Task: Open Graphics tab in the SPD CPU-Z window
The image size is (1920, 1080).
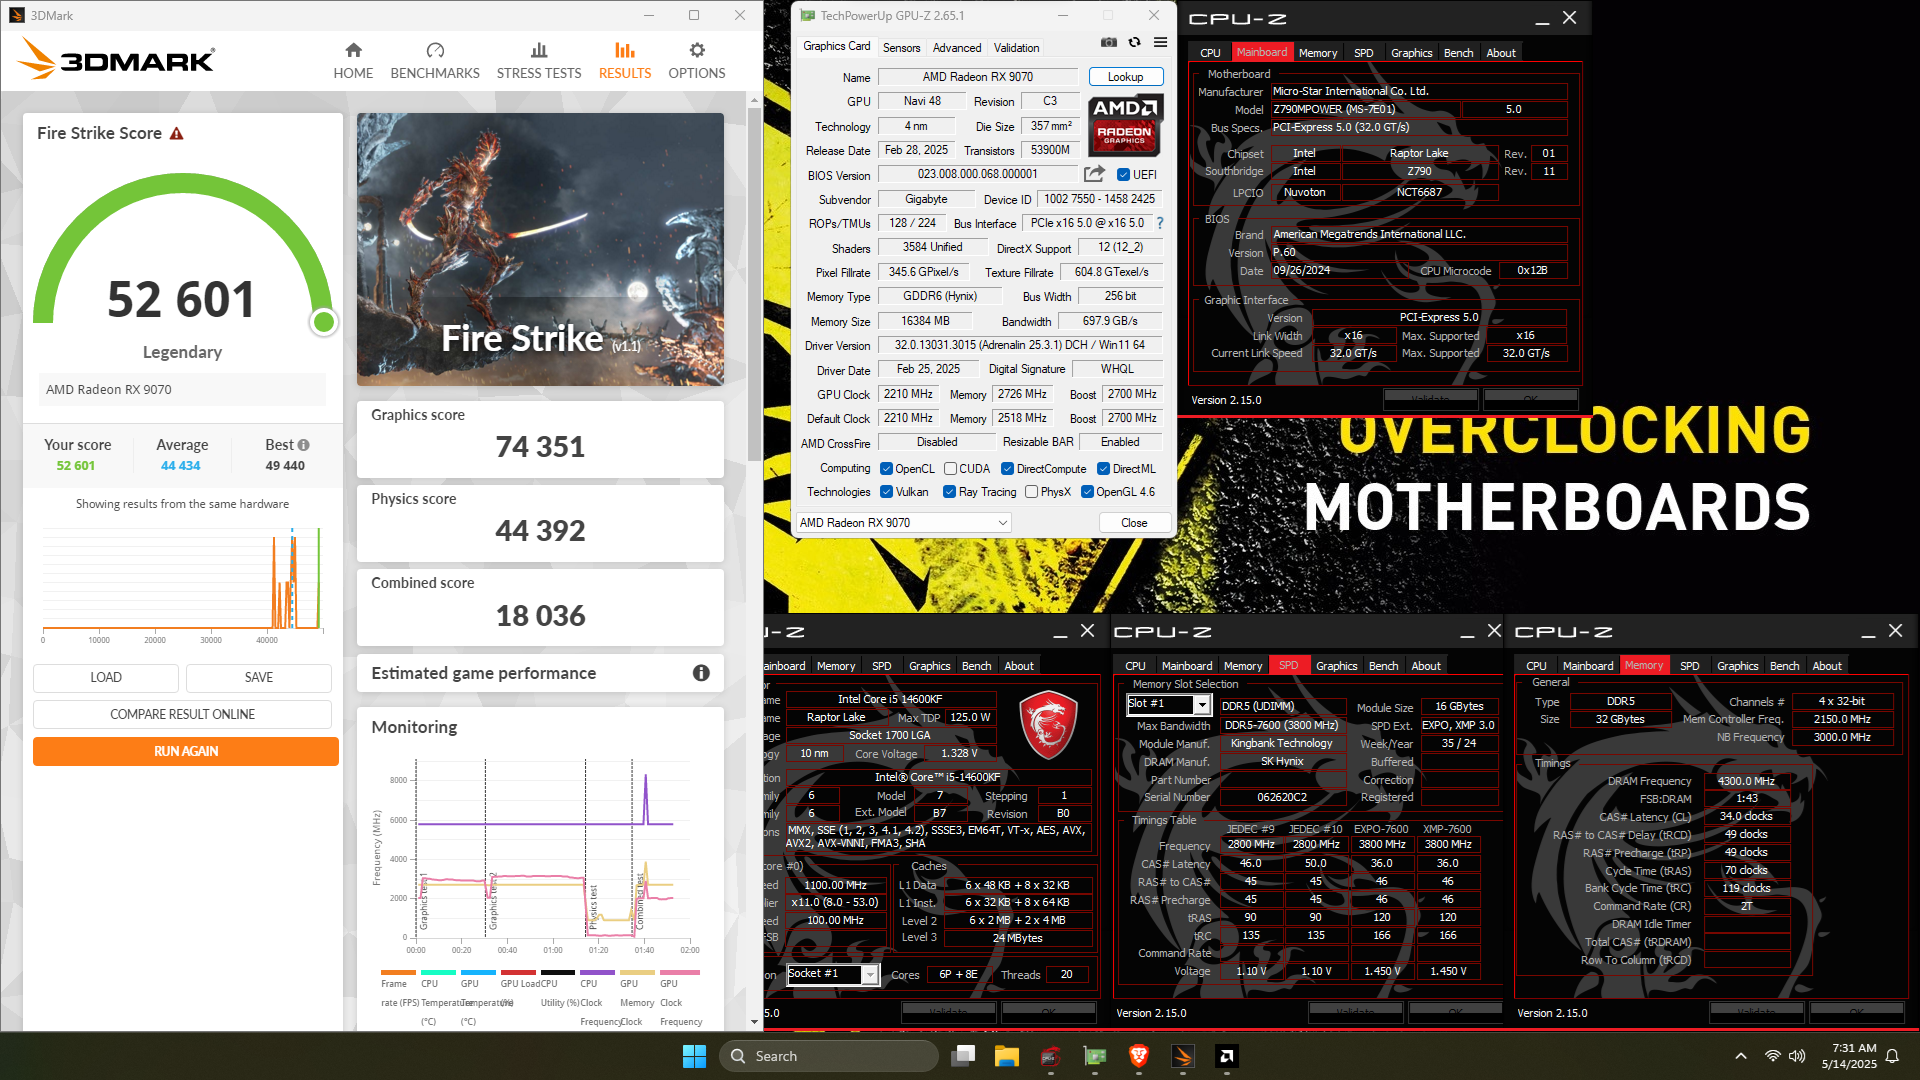Action: 1336,666
